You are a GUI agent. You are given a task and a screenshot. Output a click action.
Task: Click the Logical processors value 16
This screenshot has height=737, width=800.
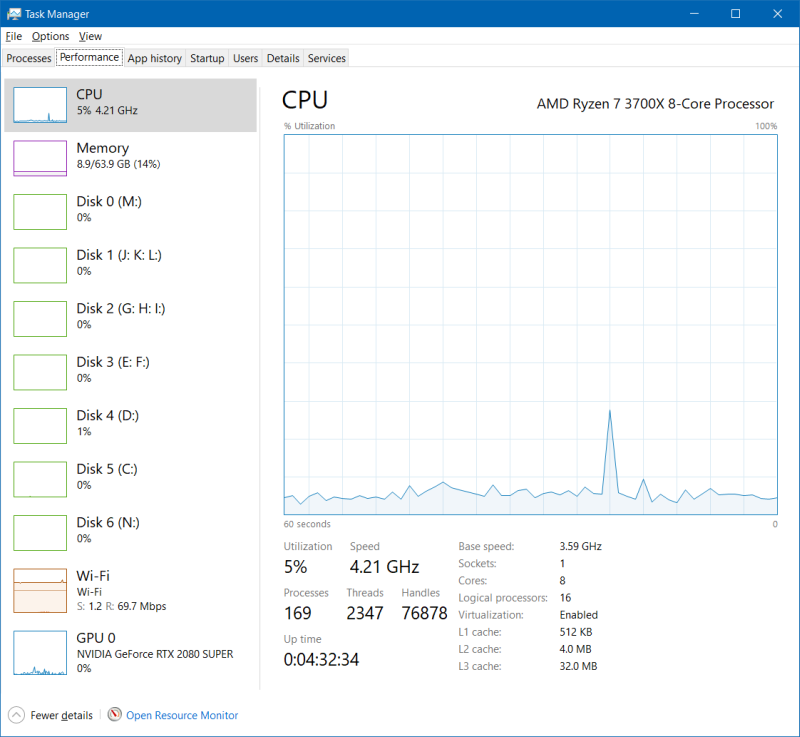click(x=565, y=598)
